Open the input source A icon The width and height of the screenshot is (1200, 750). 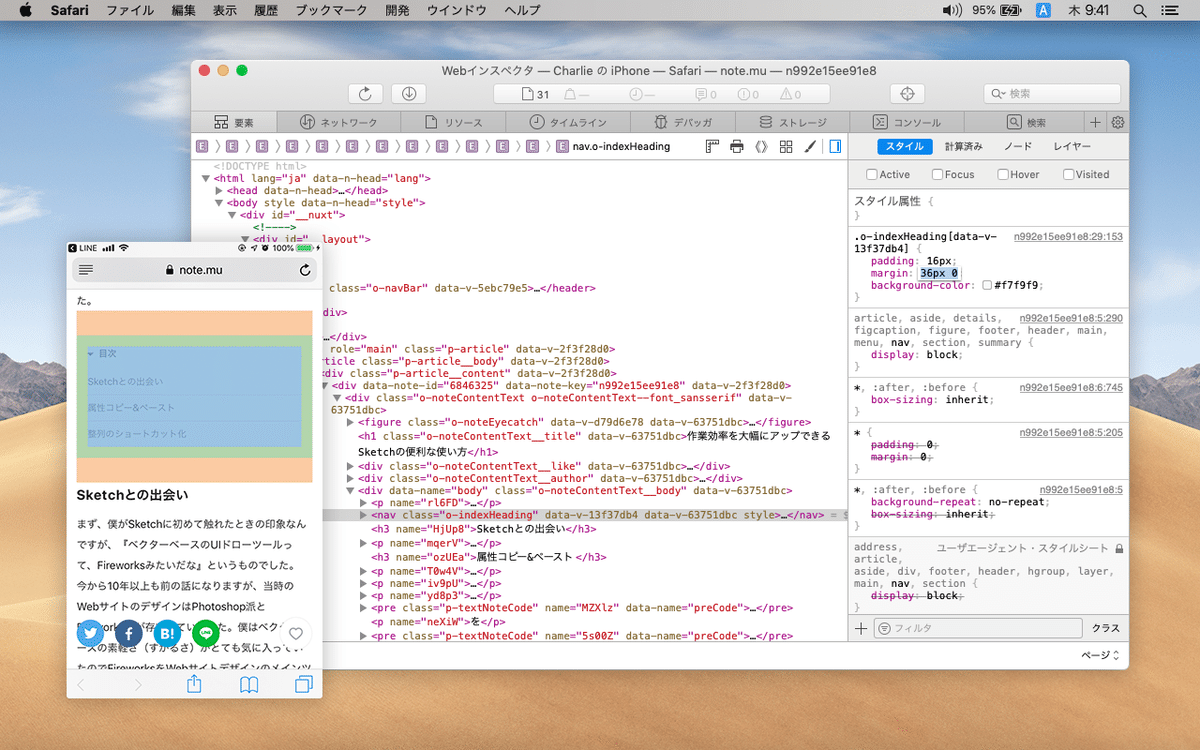click(1043, 10)
